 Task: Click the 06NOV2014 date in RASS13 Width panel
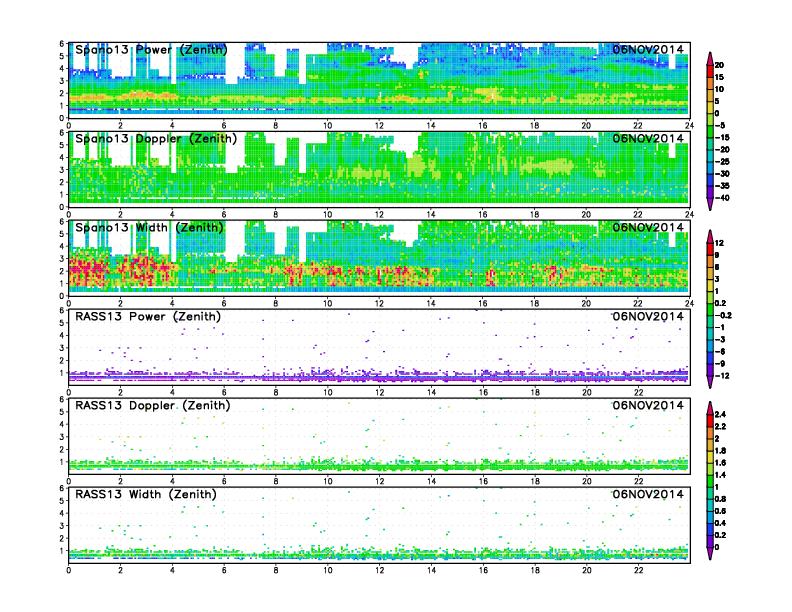point(648,495)
